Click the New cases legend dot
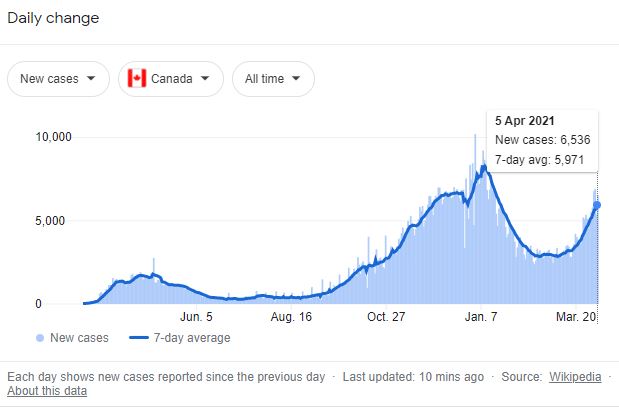The image size is (619, 409). [39, 338]
